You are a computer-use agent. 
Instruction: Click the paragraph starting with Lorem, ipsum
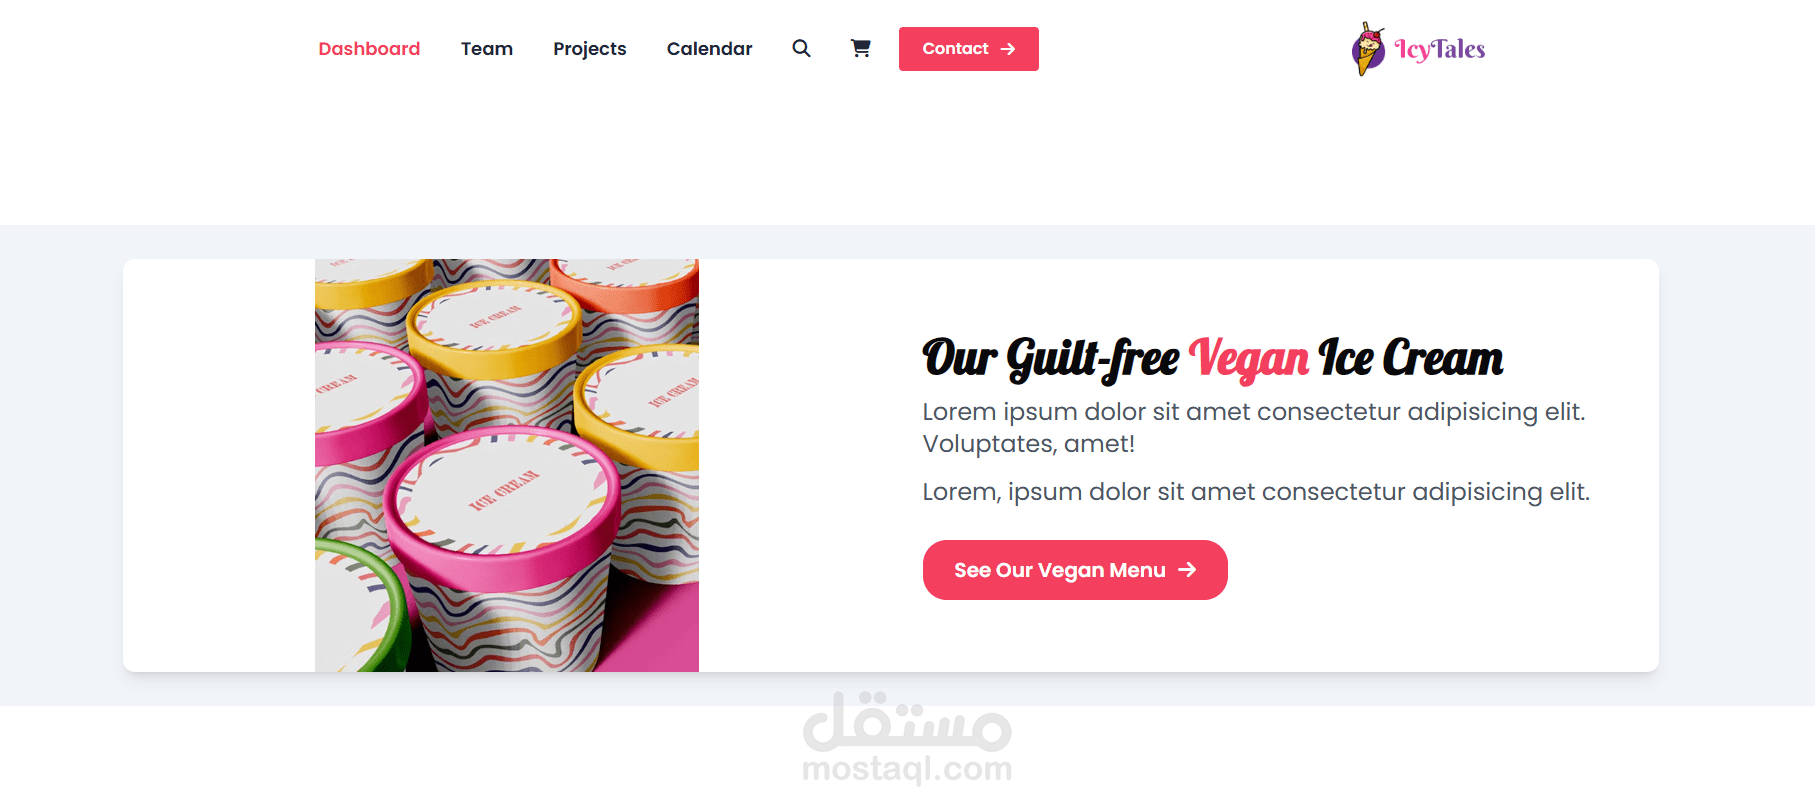pyautogui.click(x=1256, y=492)
